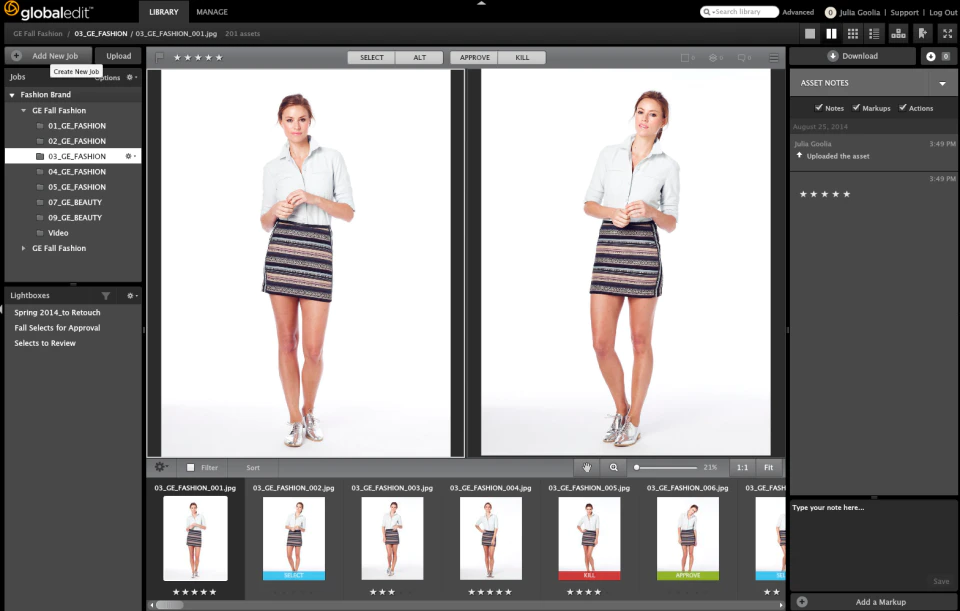Screen dimensions: 960x611
Task: Open the Lightboxes gear menu
Action: click(132, 296)
